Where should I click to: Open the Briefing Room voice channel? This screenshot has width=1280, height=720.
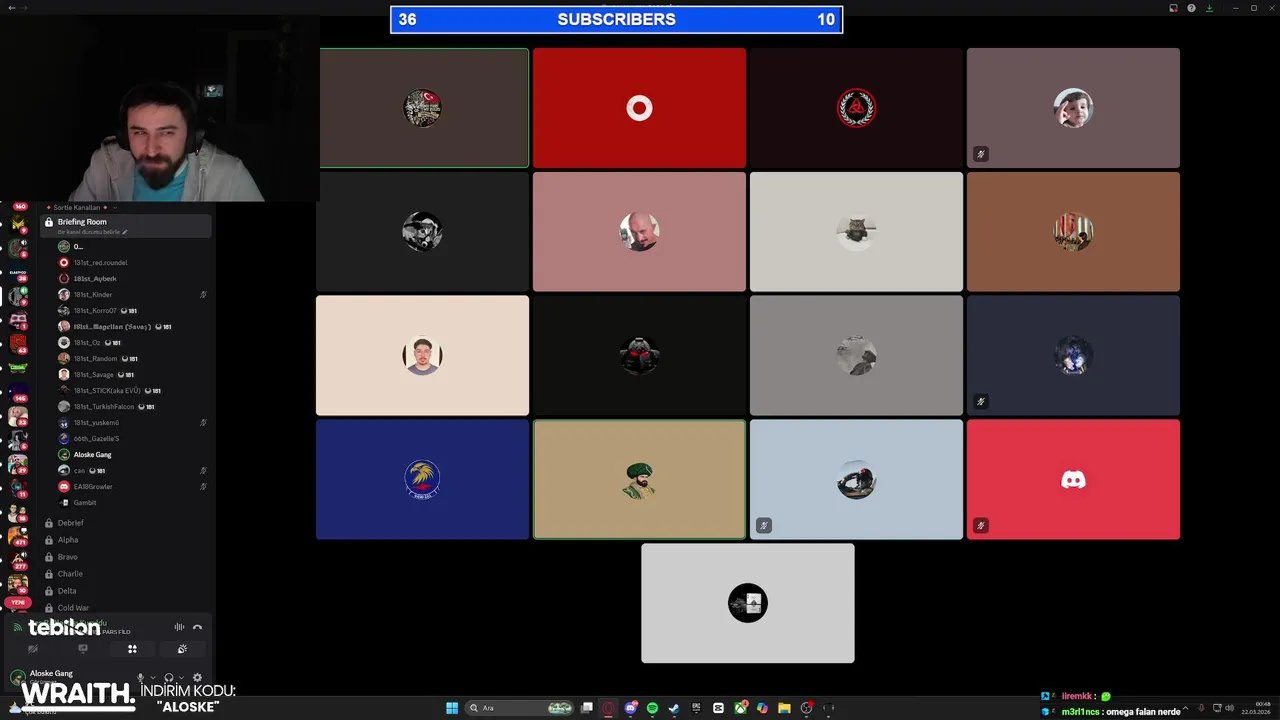pos(126,226)
